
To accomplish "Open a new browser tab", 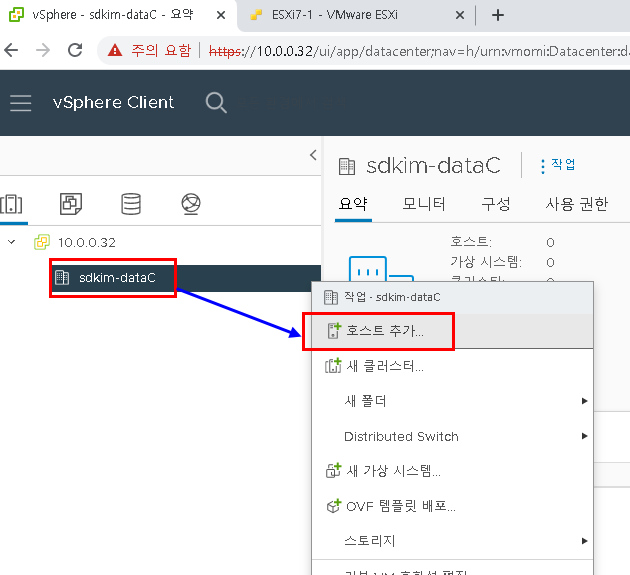I will point(498,15).
